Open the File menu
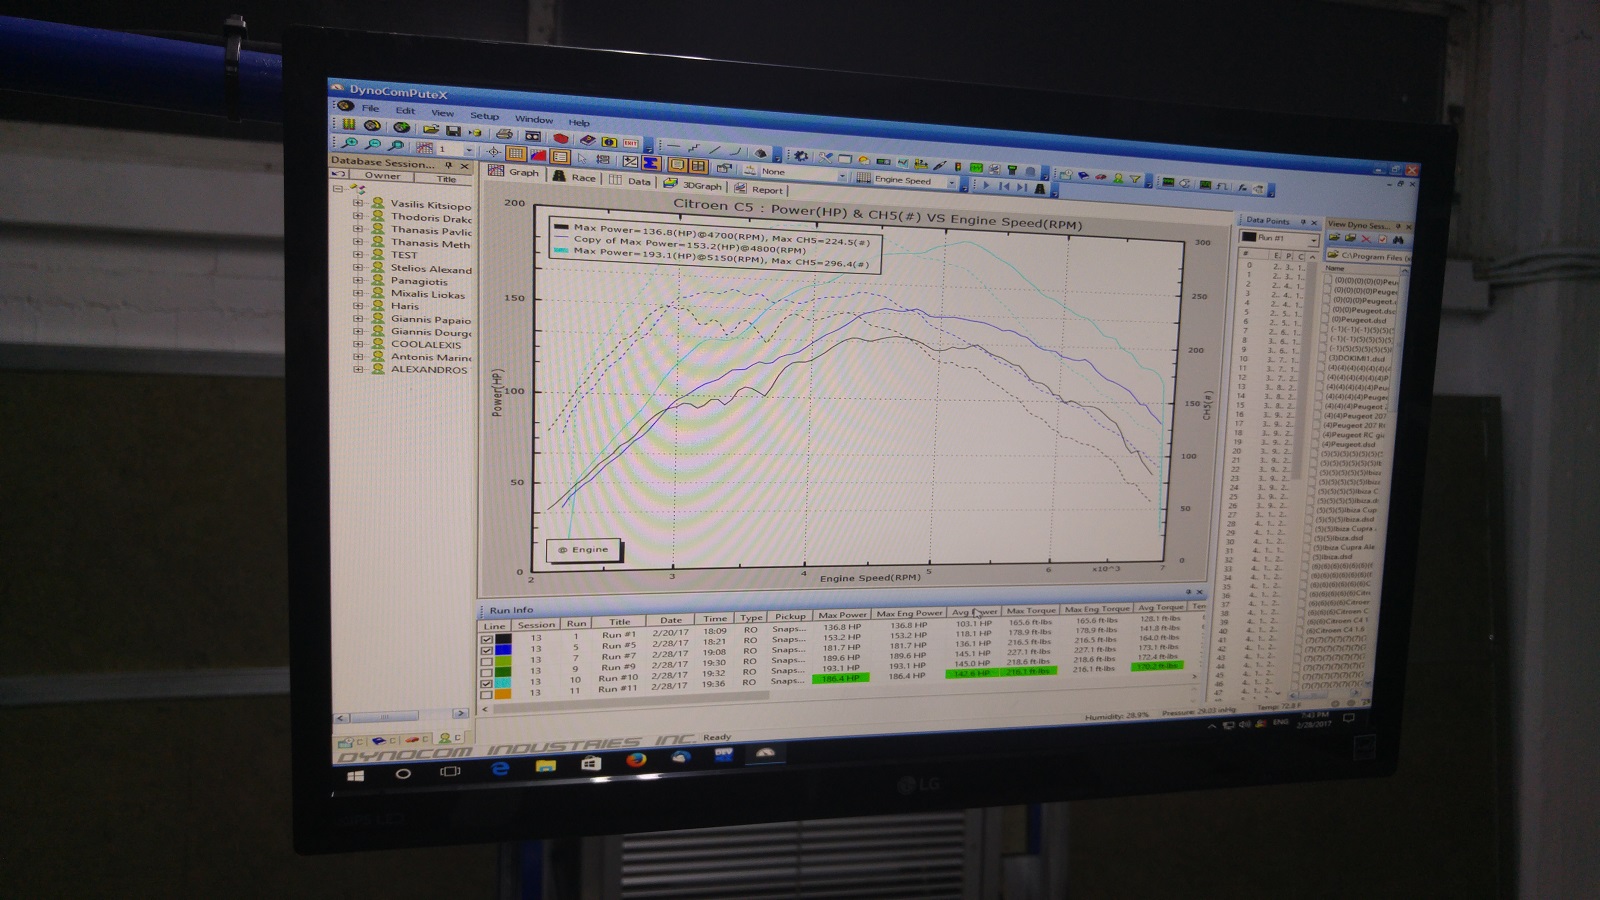The image size is (1600, 900). click(370, 108)
